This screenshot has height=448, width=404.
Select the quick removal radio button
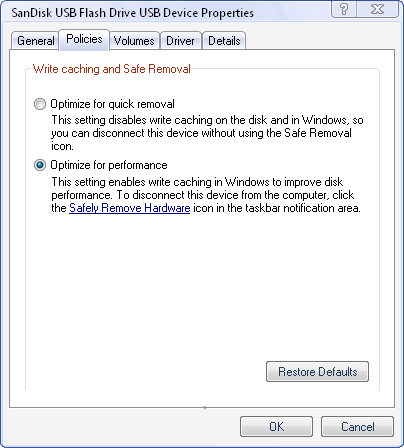click(40, 104)
